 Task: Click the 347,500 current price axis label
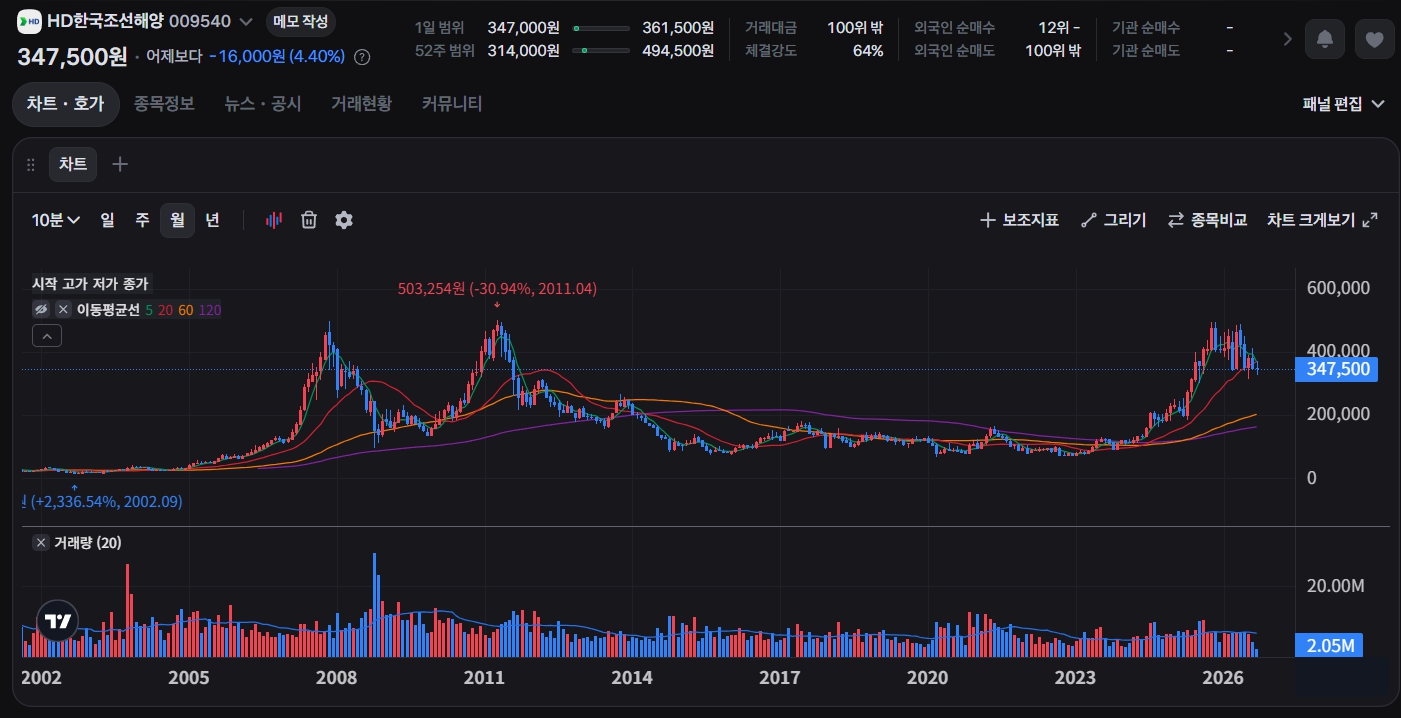click(x=1336, y=369)
